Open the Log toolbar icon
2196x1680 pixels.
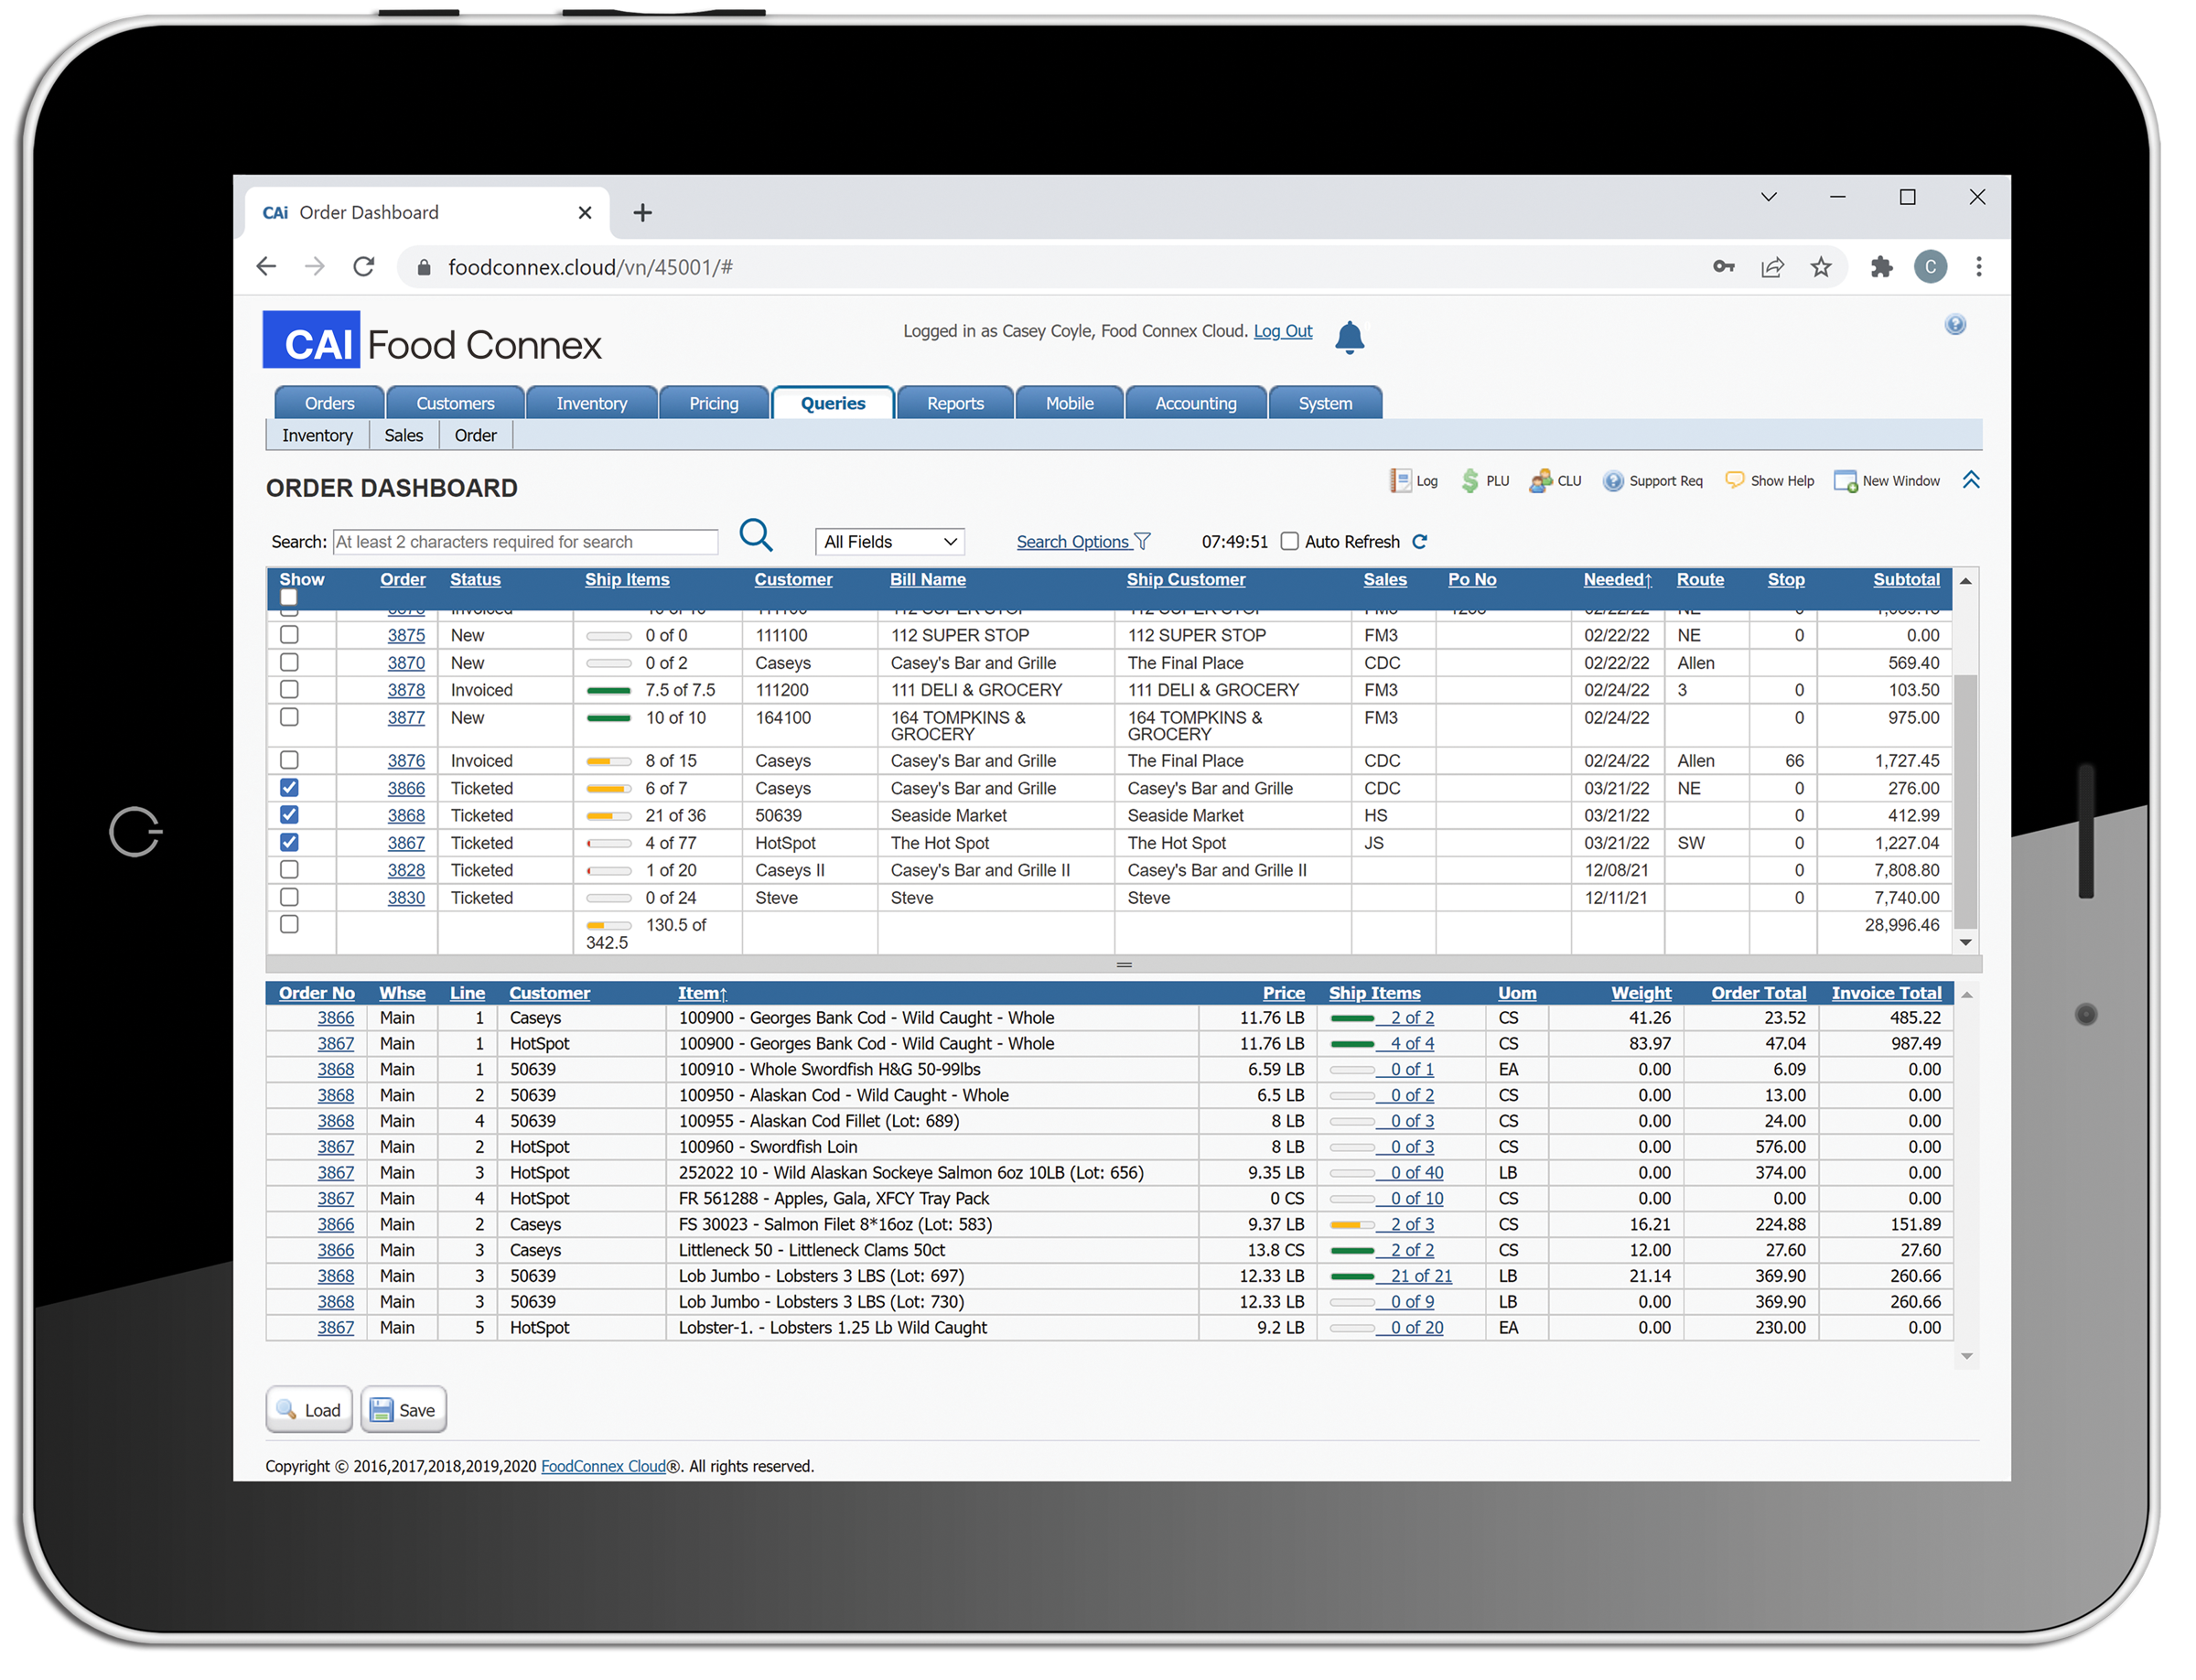click(1401, 481)
